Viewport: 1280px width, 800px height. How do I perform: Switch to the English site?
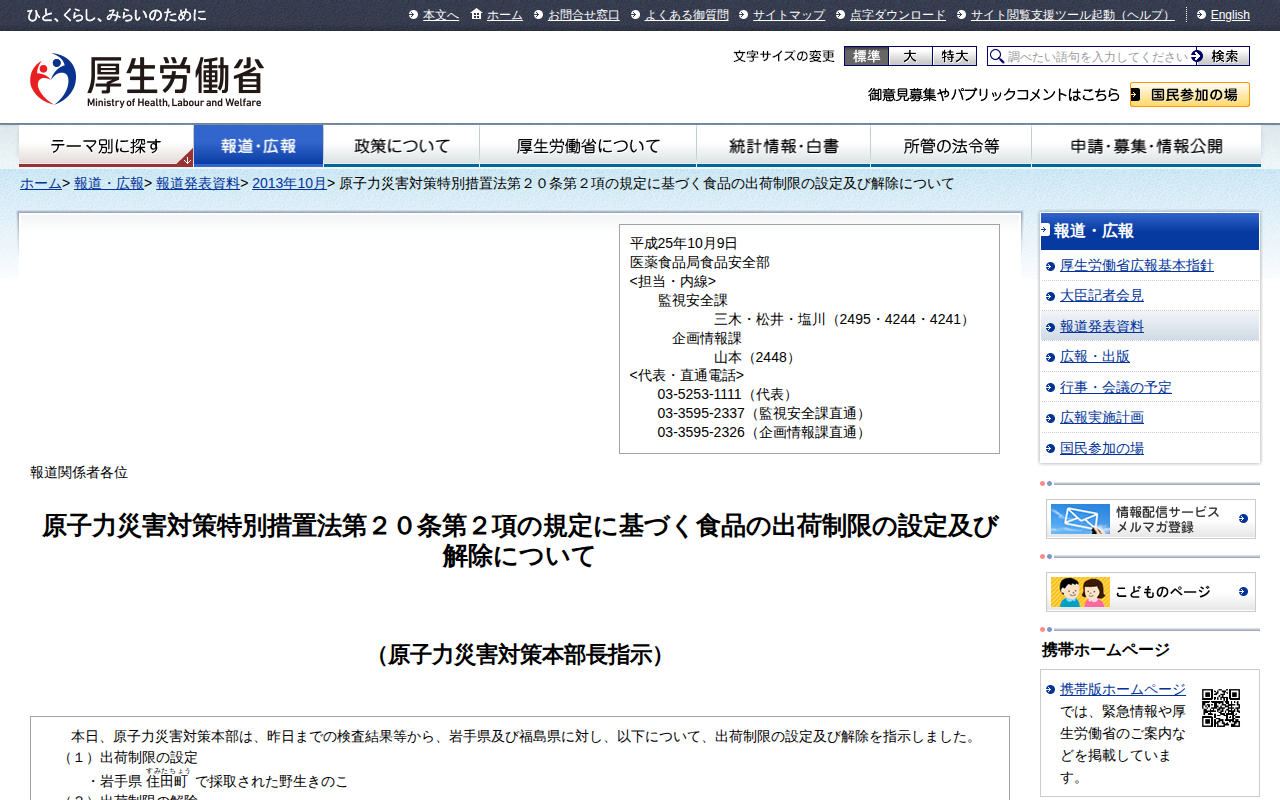pyautogui.click(x=1229, y=15)
